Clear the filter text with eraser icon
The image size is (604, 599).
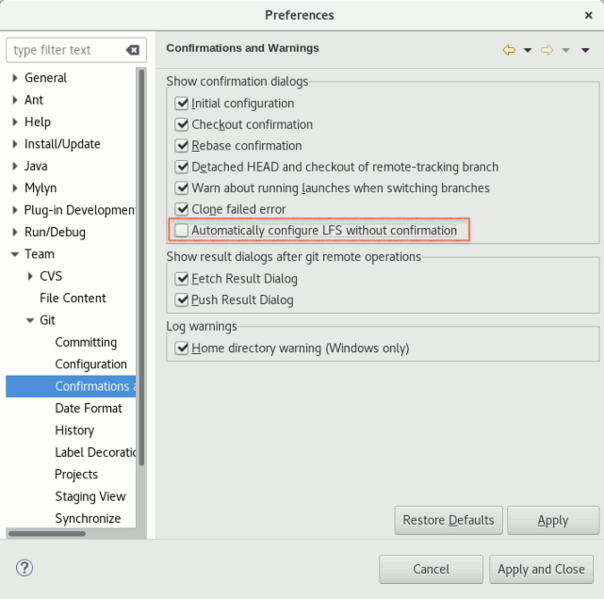pyautogui.click(x=133, y=50)
